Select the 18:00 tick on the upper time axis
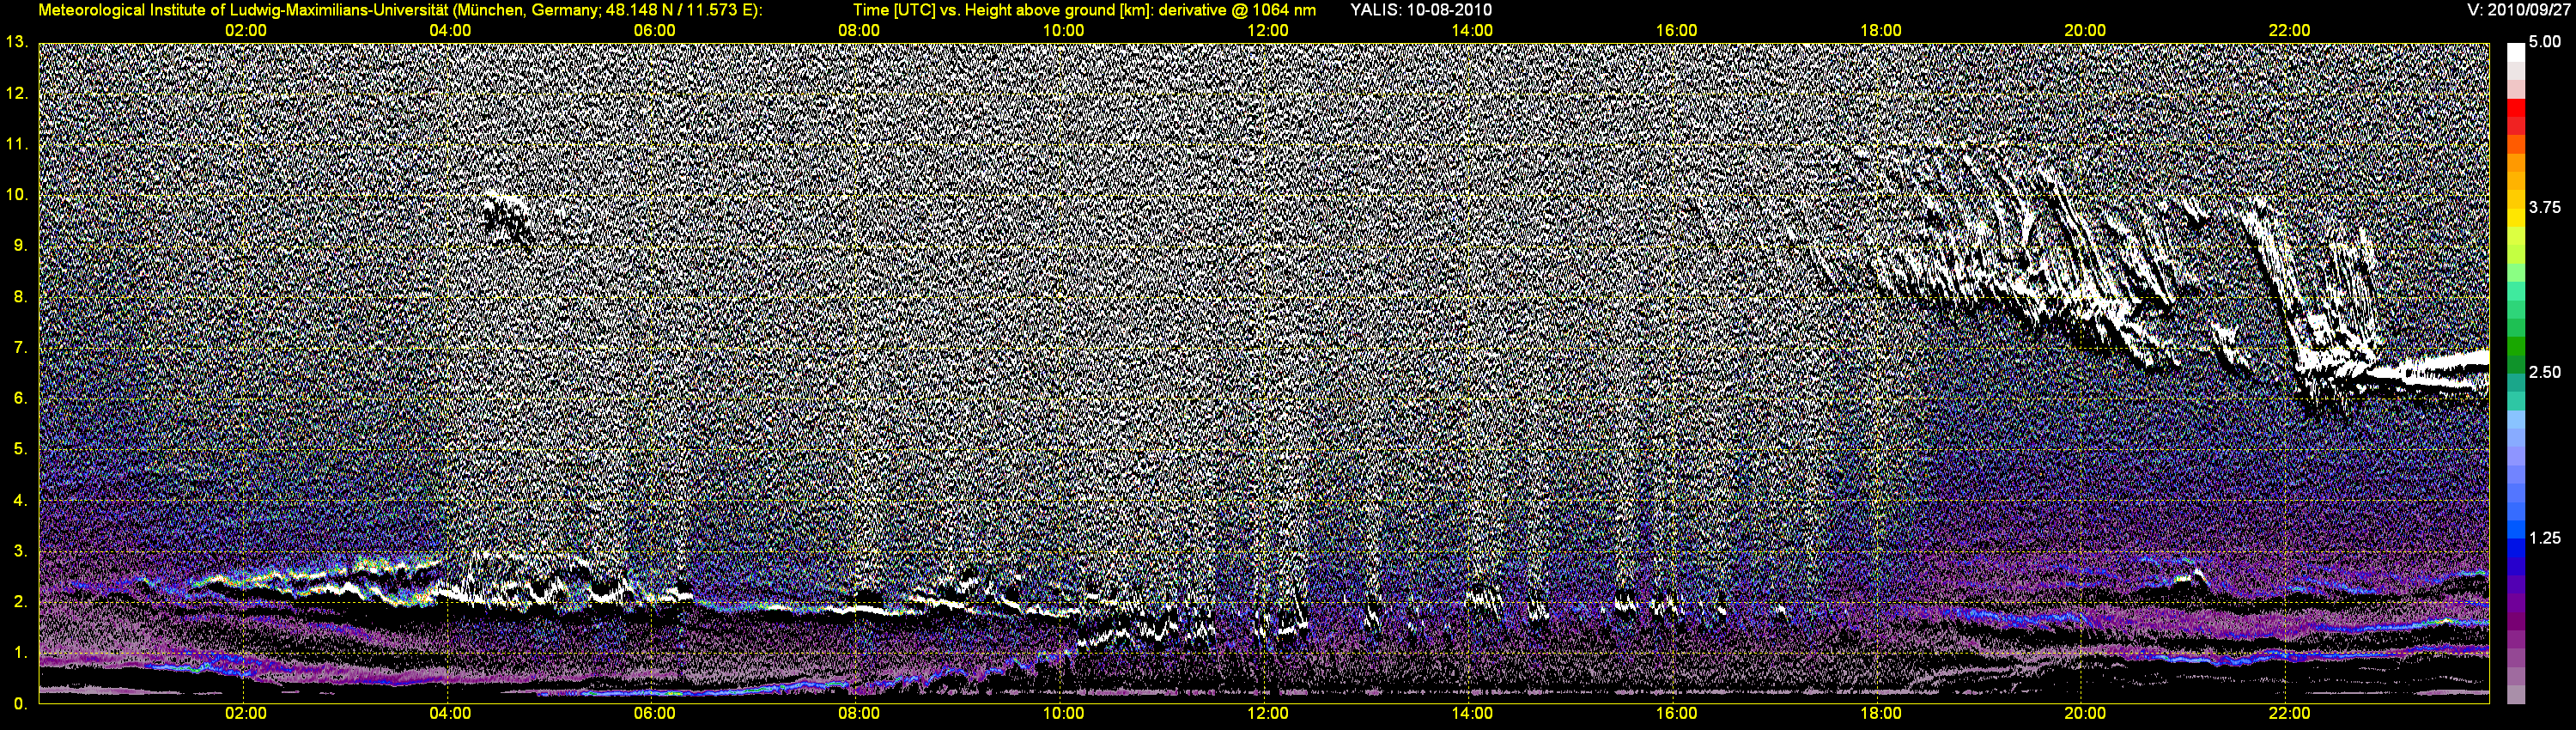The width and height of the screenshot is (2576, 730). 1881,30
